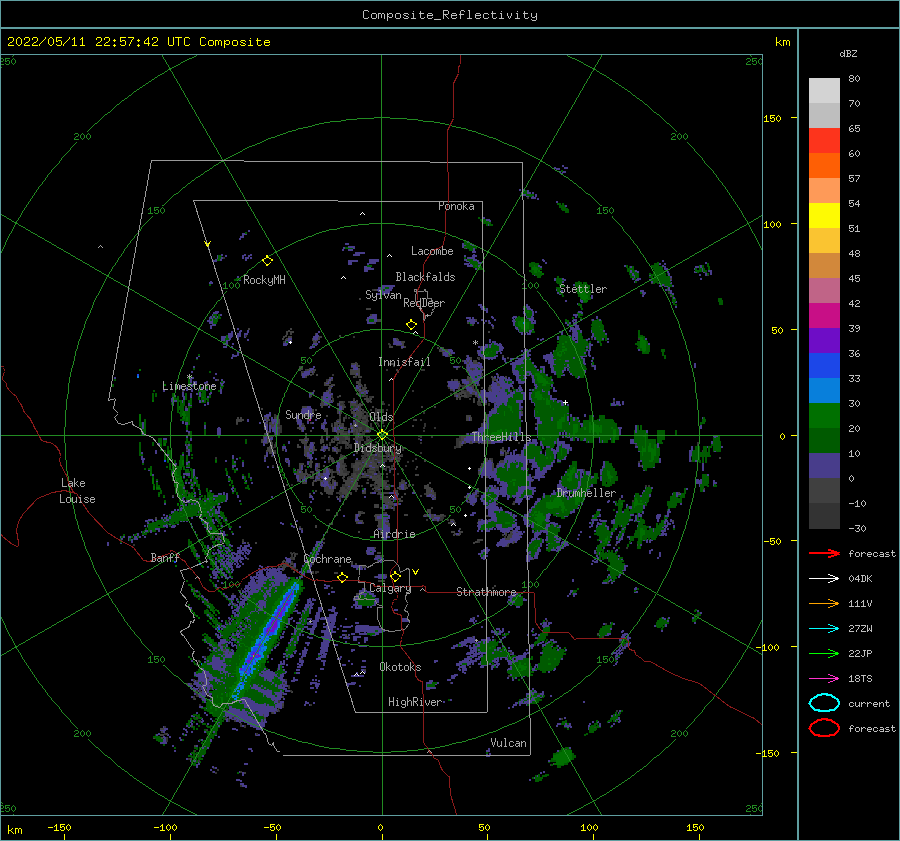Click the RockyMH town label
Screen dimensions: 900x841
tap(264, 280)
